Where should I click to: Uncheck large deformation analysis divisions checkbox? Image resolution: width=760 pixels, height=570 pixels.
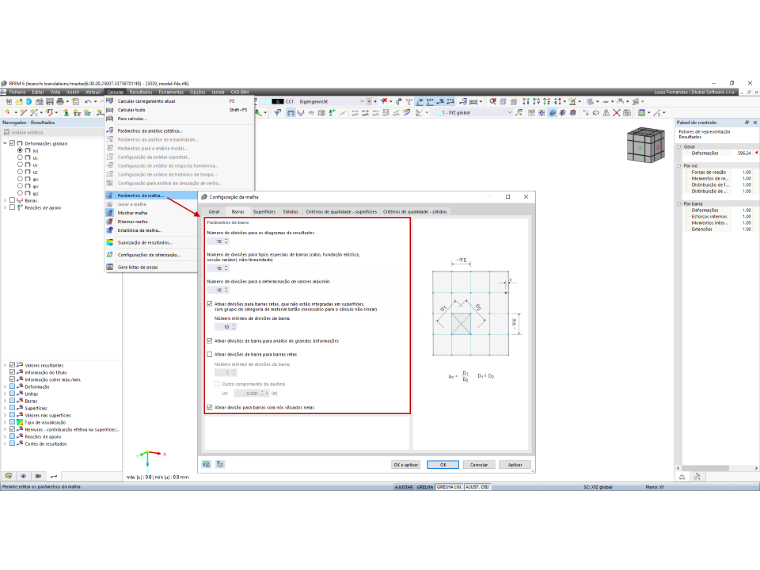pos(209,341)
